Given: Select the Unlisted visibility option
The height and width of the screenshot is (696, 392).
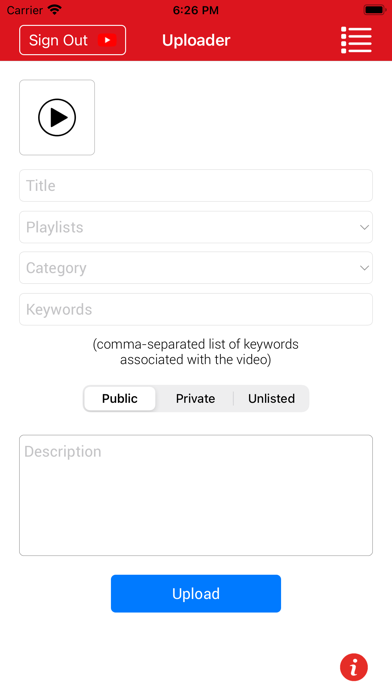Looking at the screenshot, I should coord(271,398).
